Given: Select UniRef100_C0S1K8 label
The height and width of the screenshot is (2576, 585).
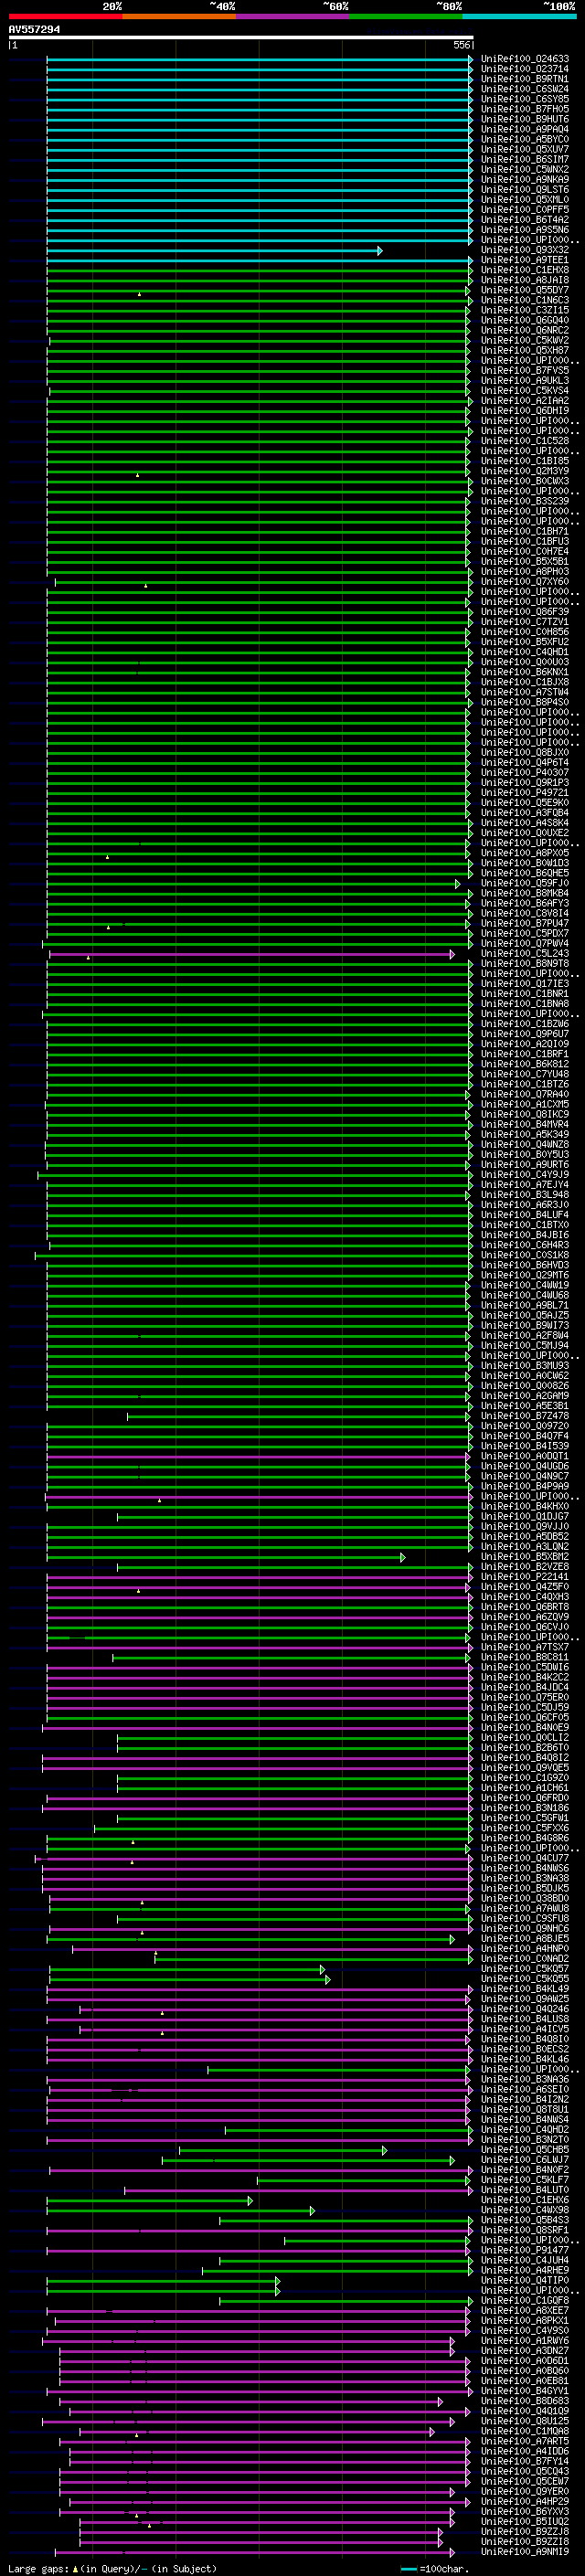Looking at the screenshot, I should tap(525, 1255).
